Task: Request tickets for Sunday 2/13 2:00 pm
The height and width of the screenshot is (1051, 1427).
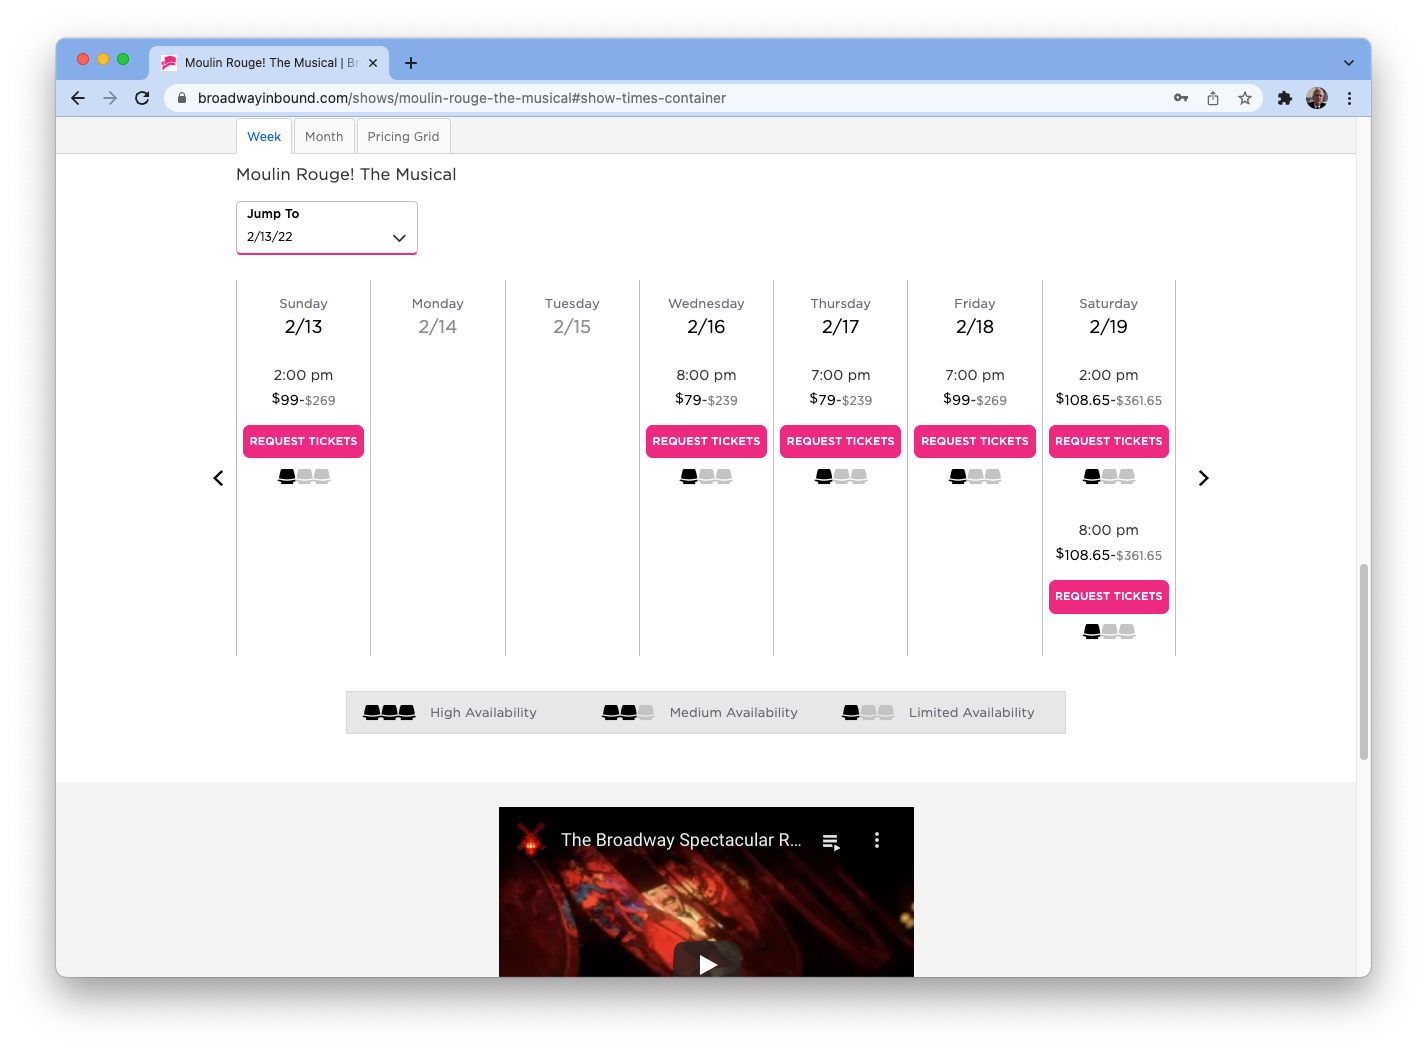Action: pyautogui.click(x=304, y=441)
